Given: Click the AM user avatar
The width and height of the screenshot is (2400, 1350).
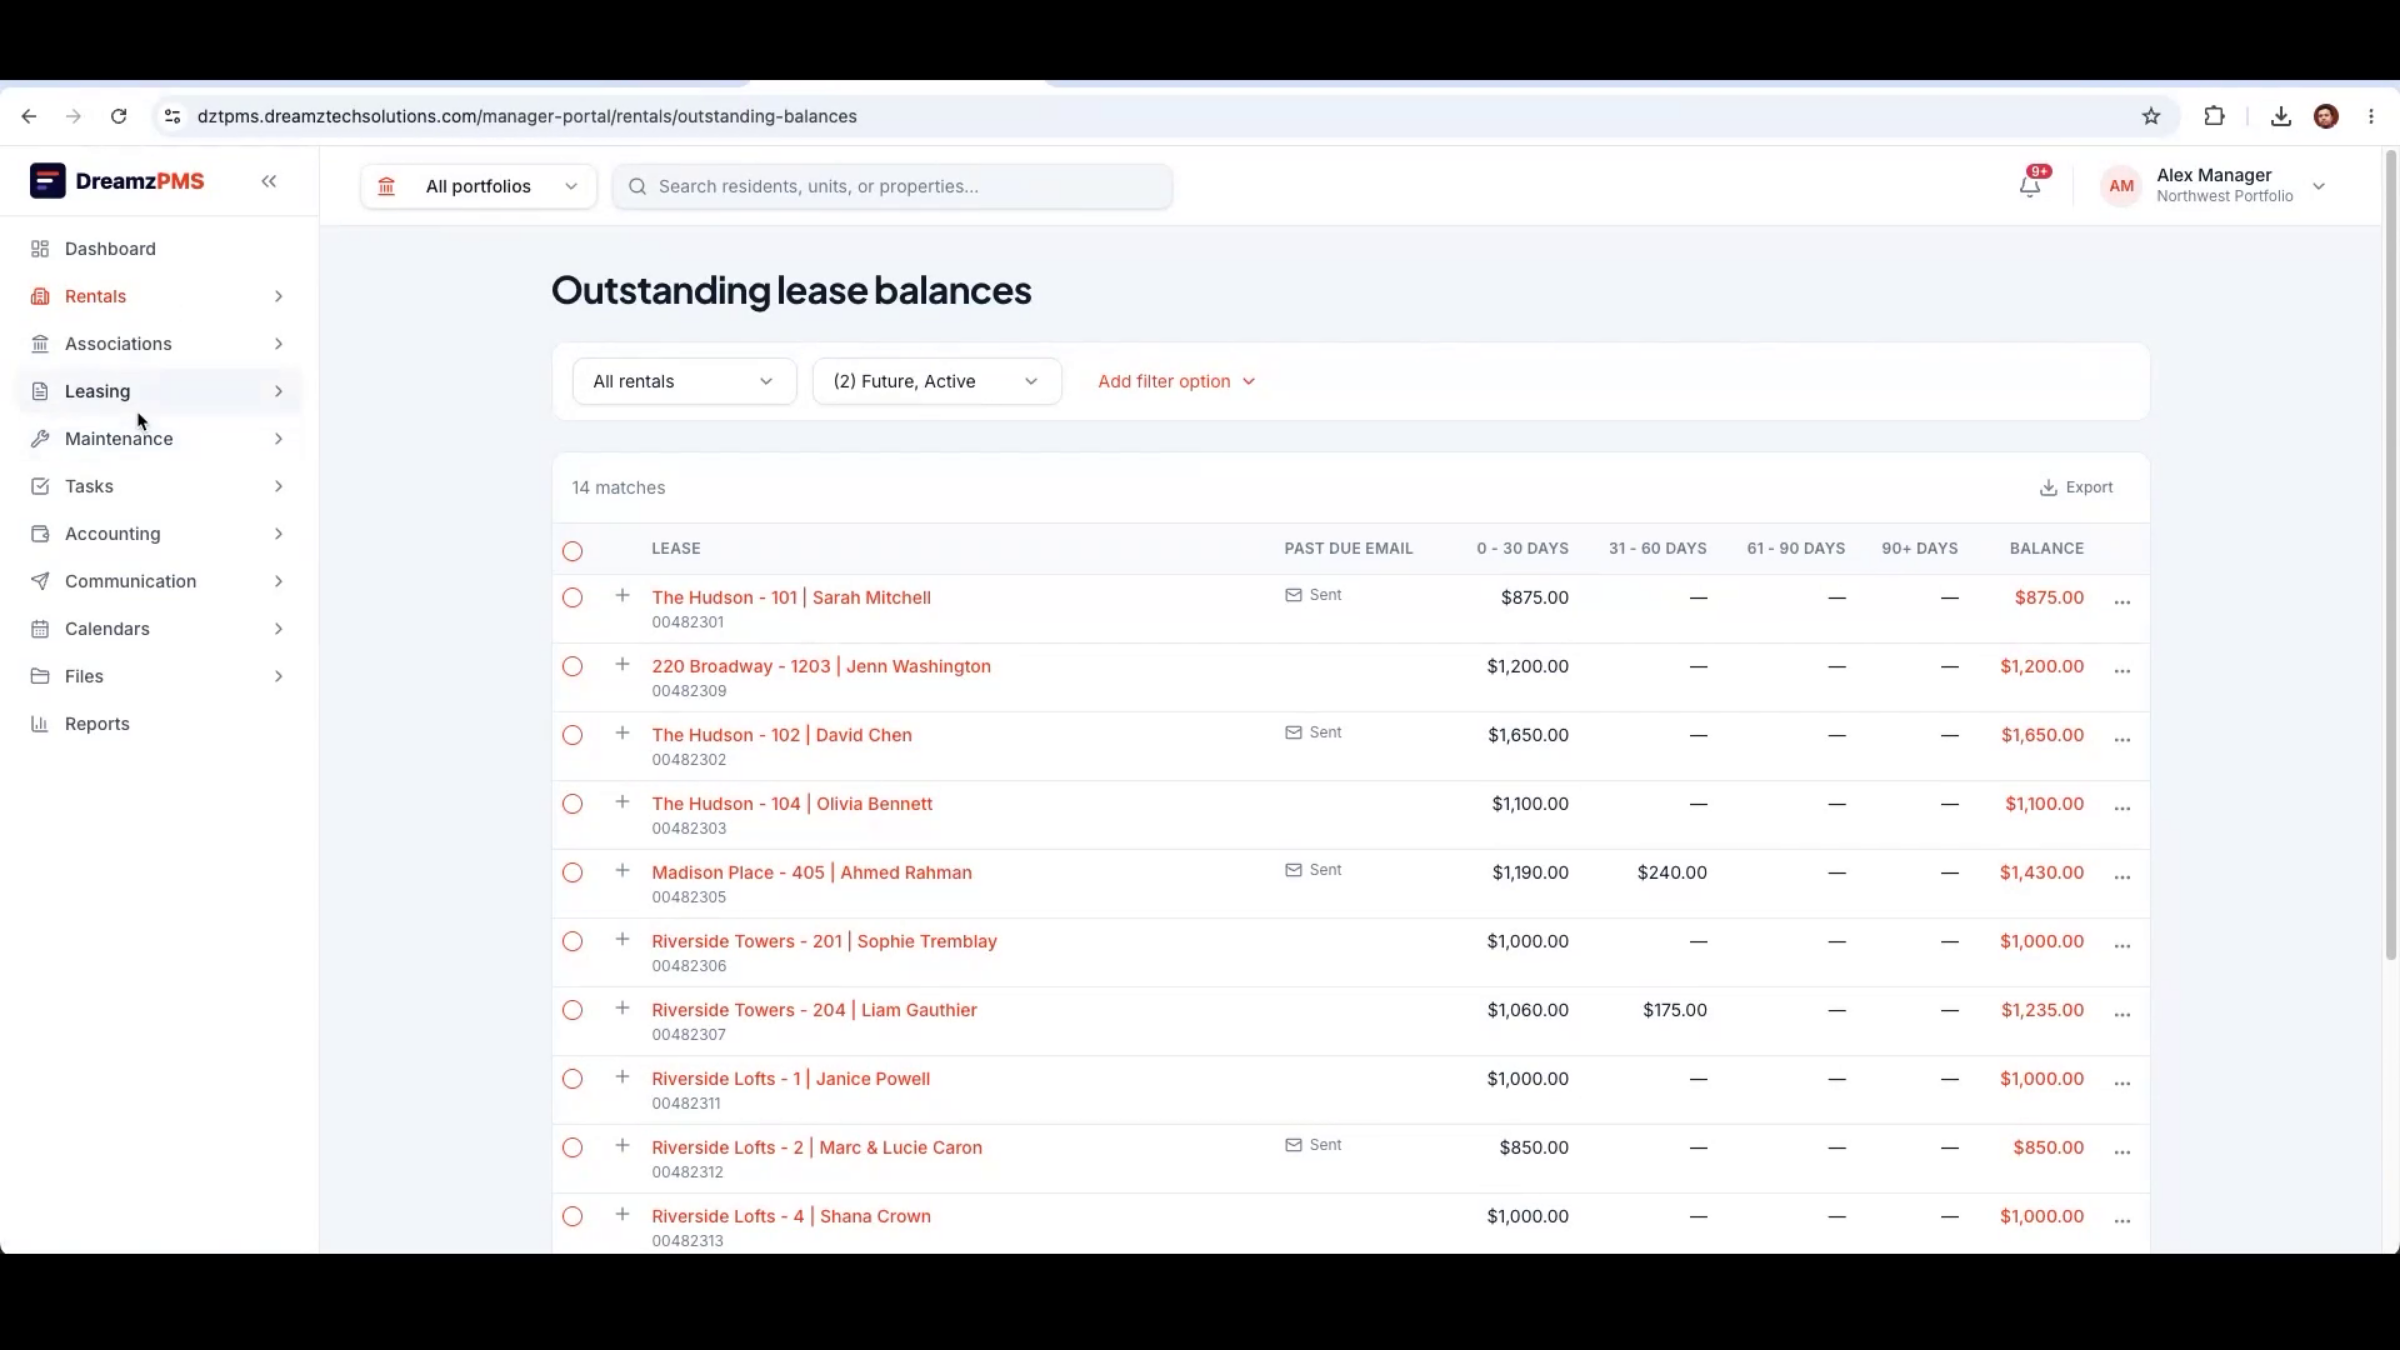Looking at the screenshot, I should 2121,186.
